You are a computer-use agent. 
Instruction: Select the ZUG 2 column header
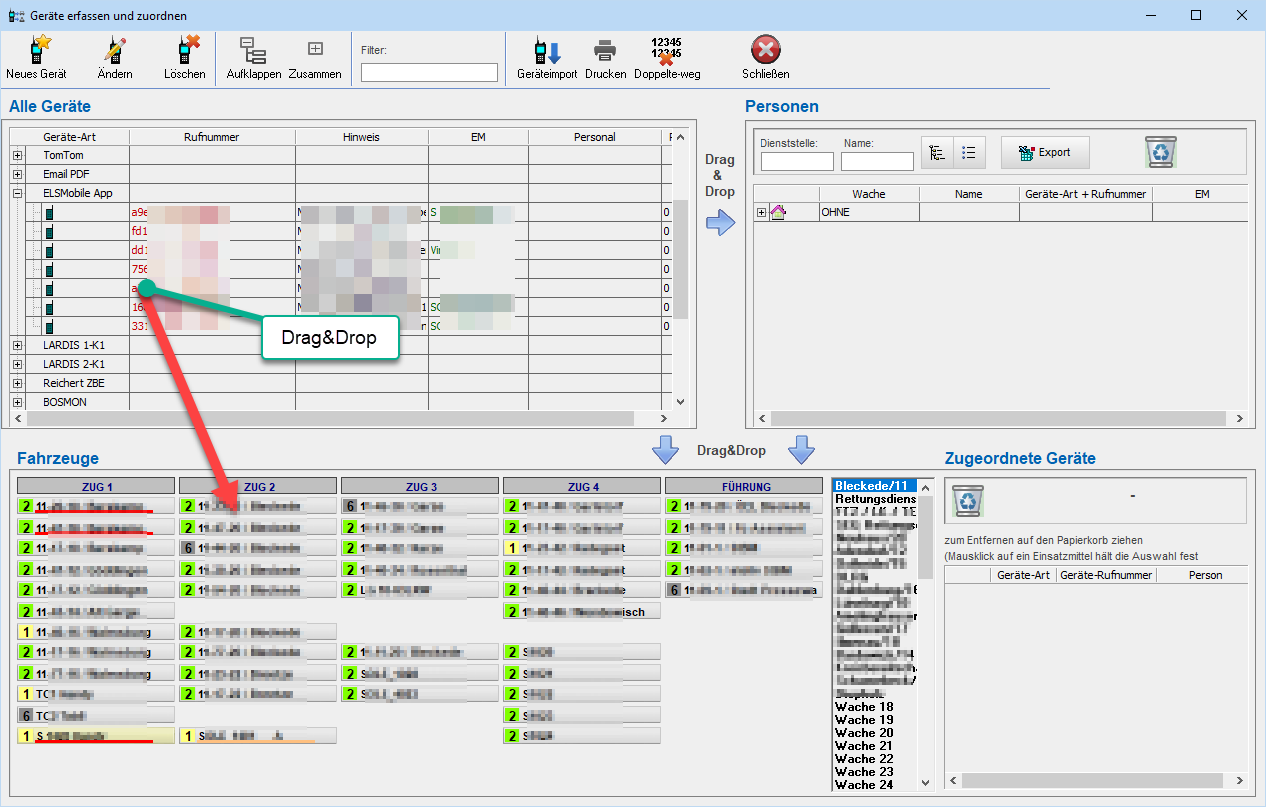(x=258, y=486)
